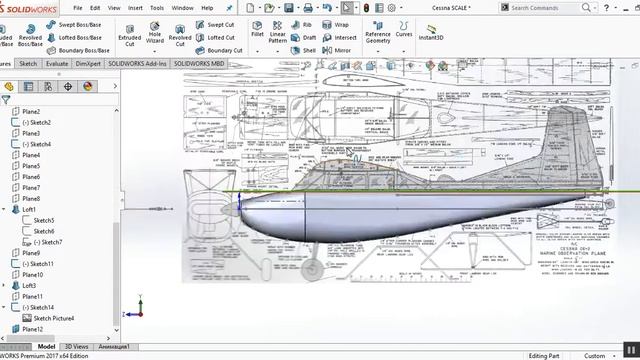Screen dimensions: 640x360
Task: Collapse the Sketch14 node
Action: [4, 307]
